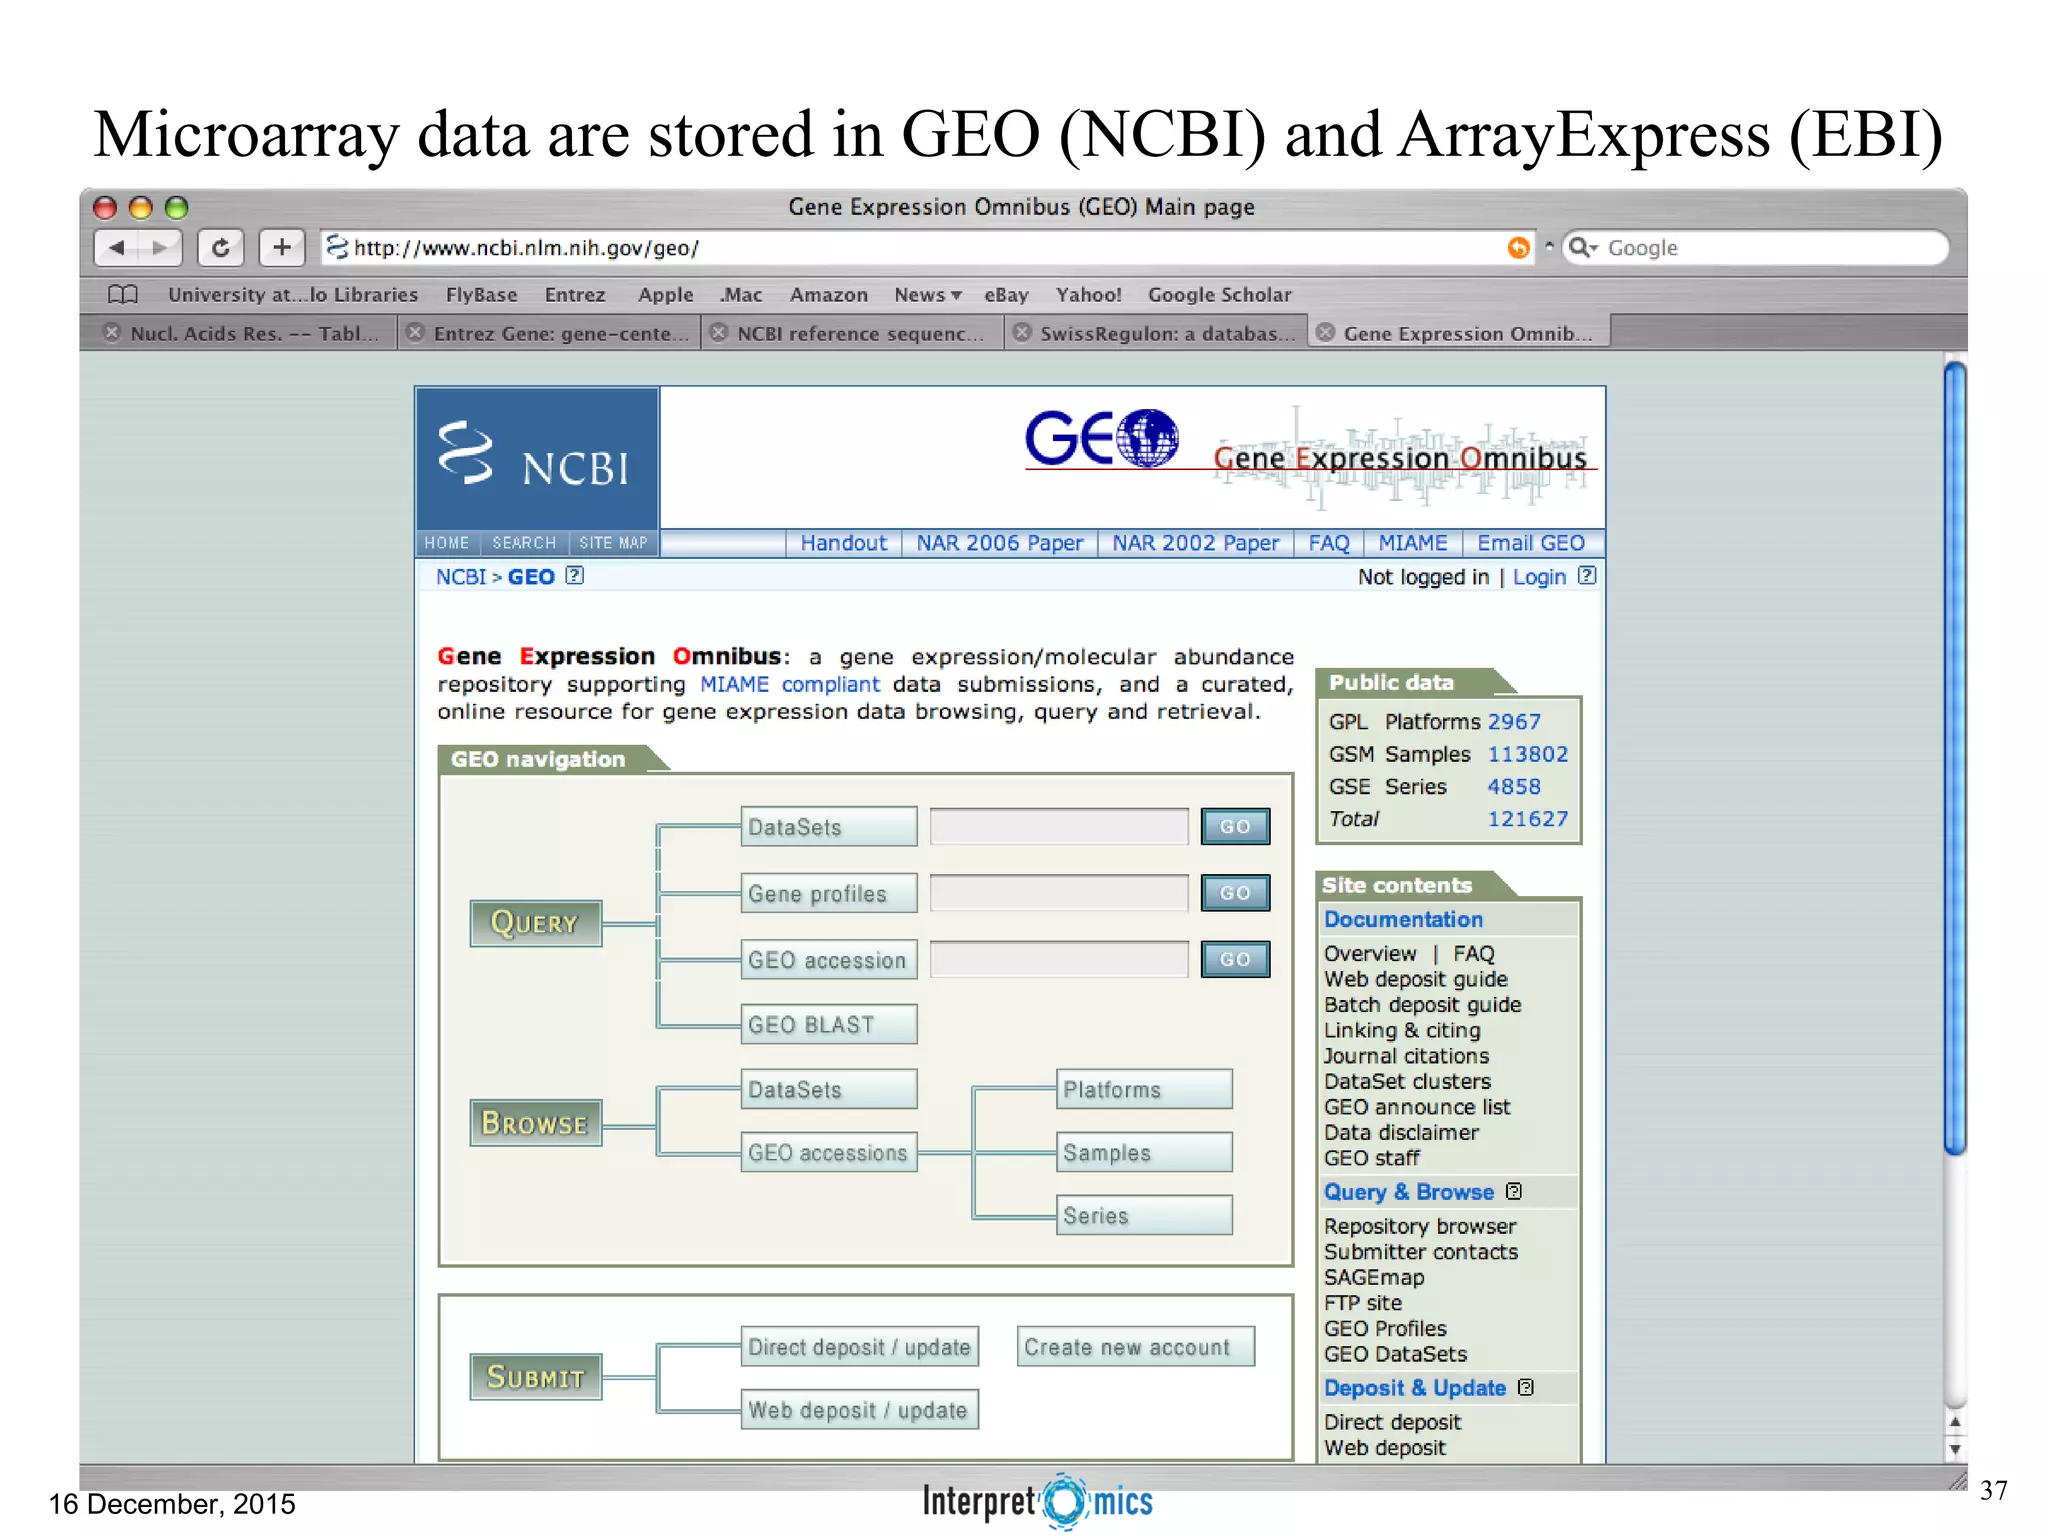This screenshot has height=1536, width=2048.
Task: Click the SUBMIT button
Action: pyautogui.click(x=536, y=1377)
